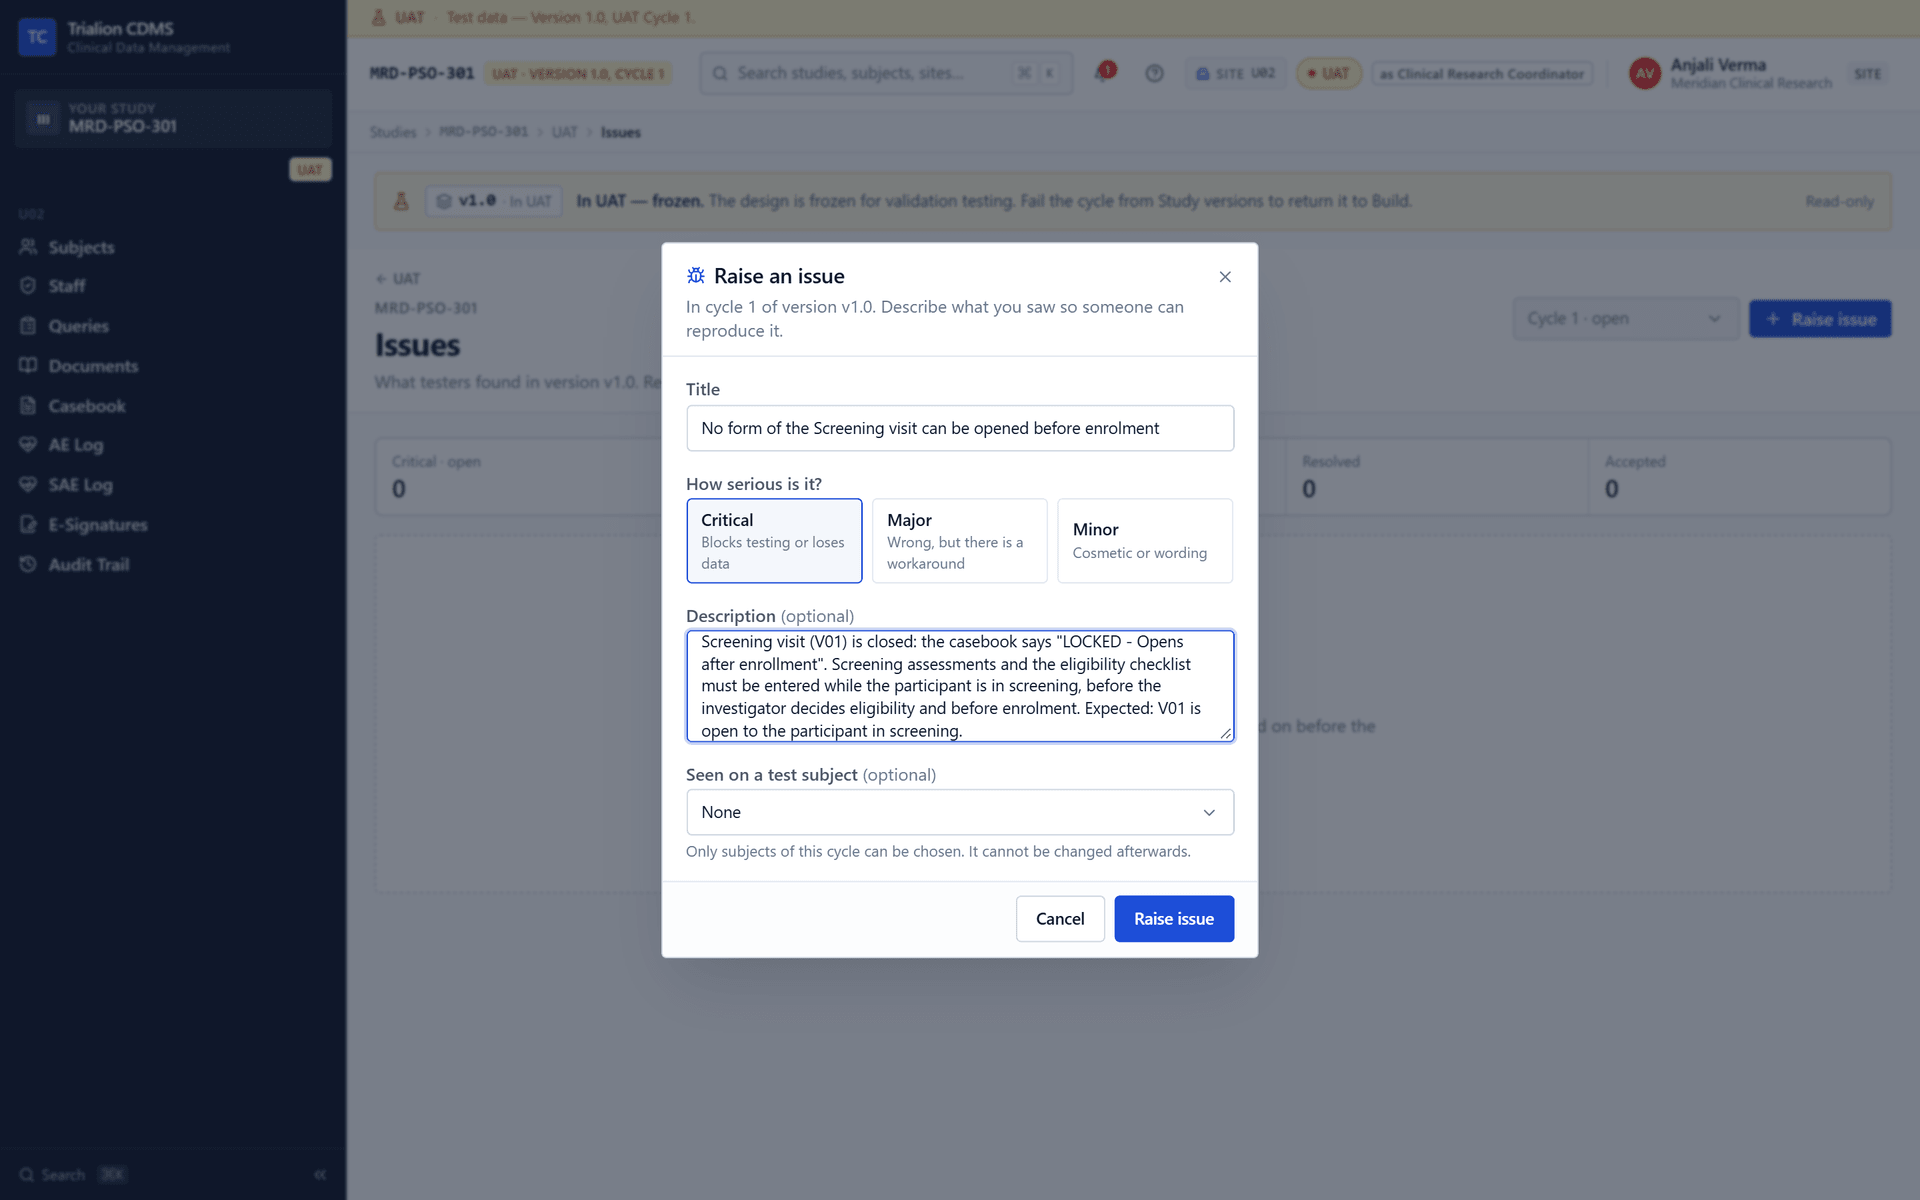Choose Major severity card
Screen dimensions: 1920x1200
pyautogui.click(x=959, y=541)
